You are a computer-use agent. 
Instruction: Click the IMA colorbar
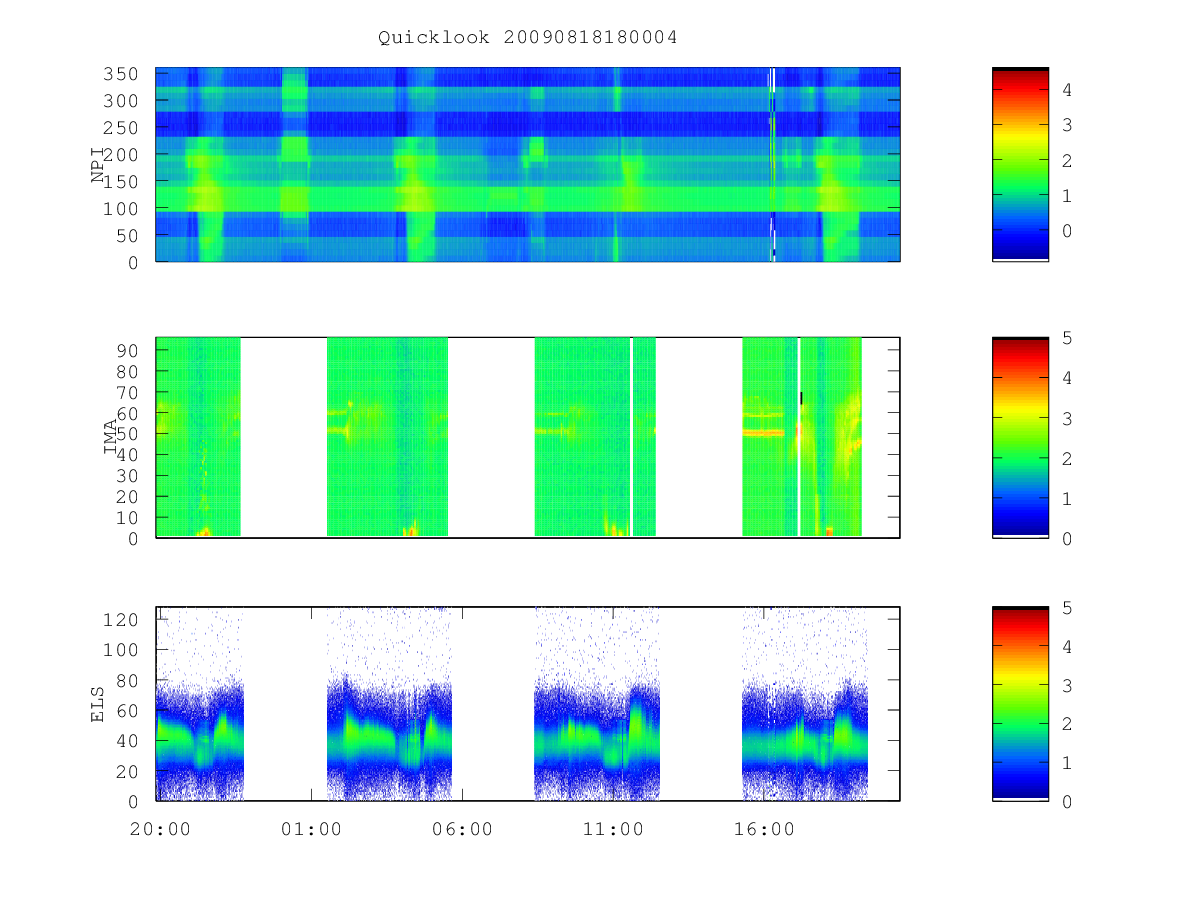click(1020, 437)
